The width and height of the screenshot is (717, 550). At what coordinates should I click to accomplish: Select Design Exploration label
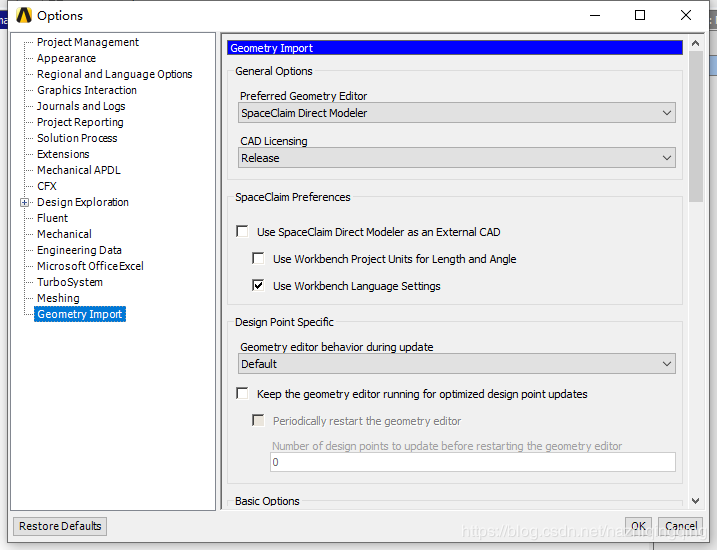[x=83, y=202]
